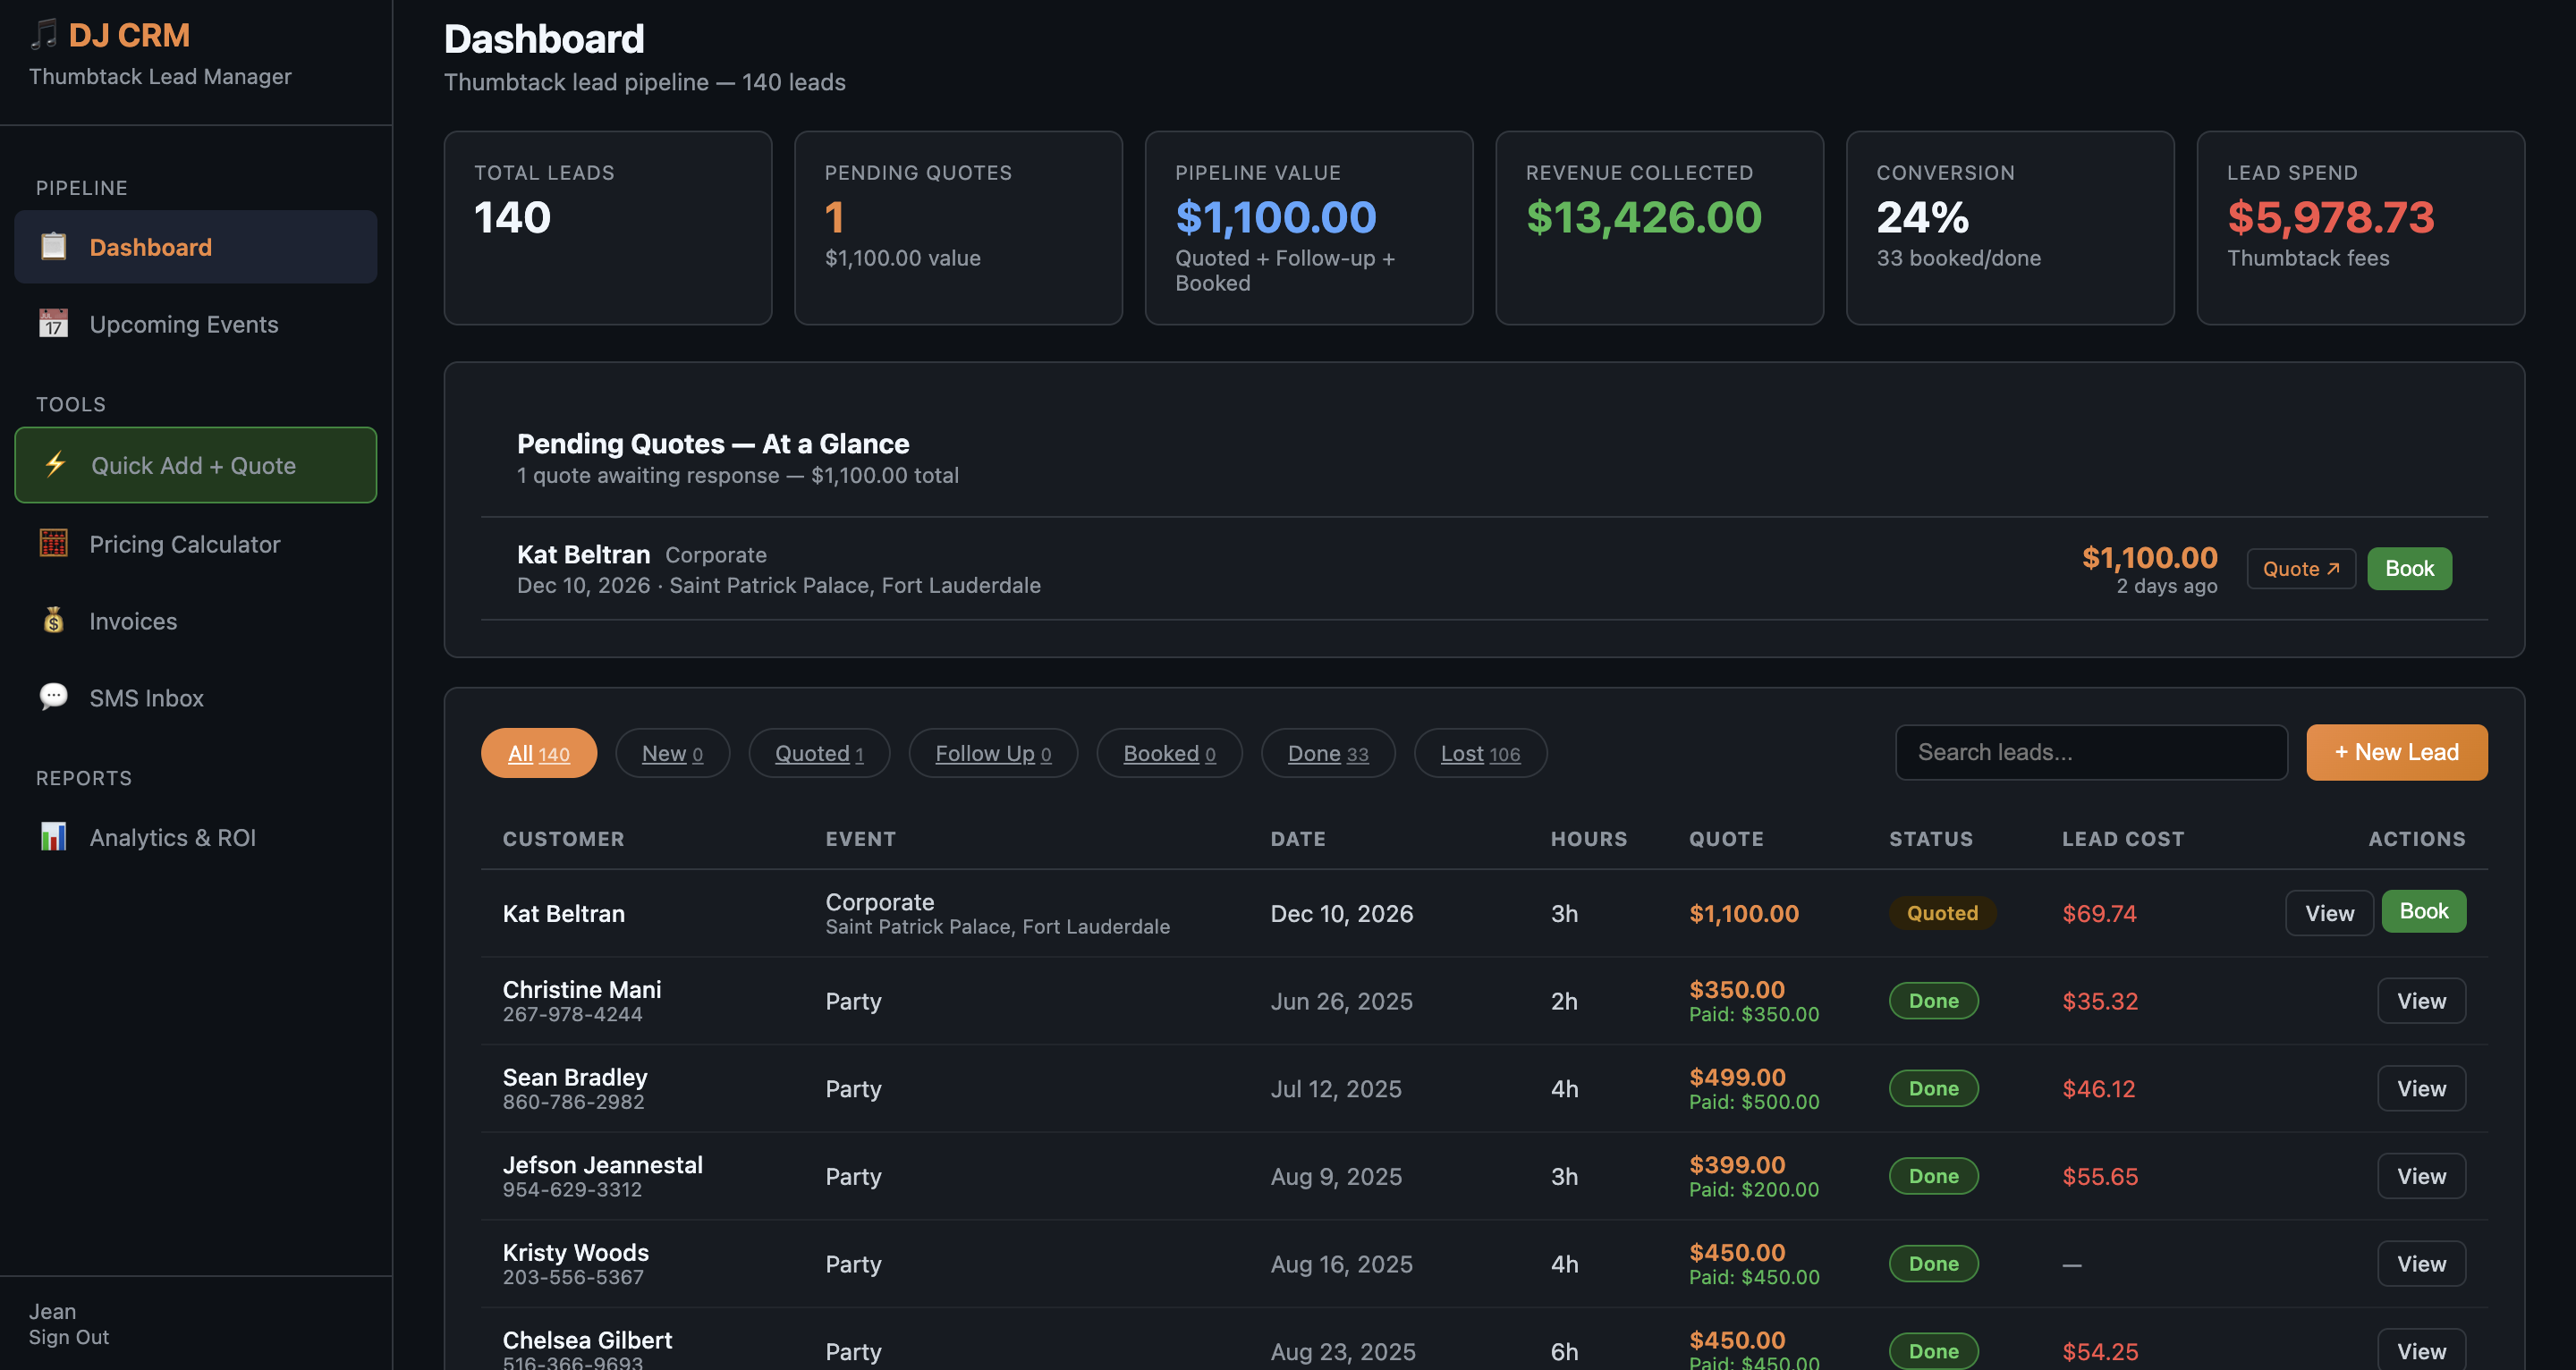Image resolution: width=2576 pixels, height=1370 pixels.
Task: Select the Booked filter pill
Action: [1169, 753]
